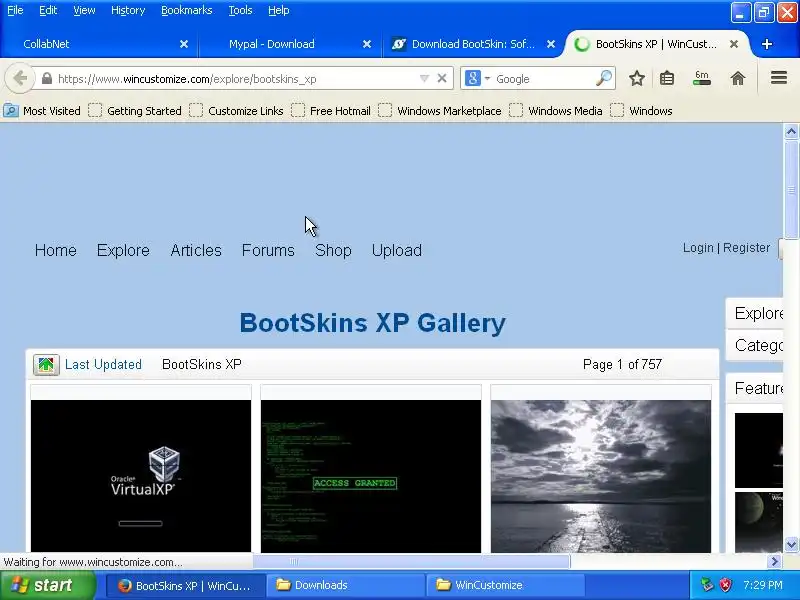The width and height of the screenshot is (800, 600).
Task: Click the horizontal scrollbar thumb
Action: (x=411, y=561)
